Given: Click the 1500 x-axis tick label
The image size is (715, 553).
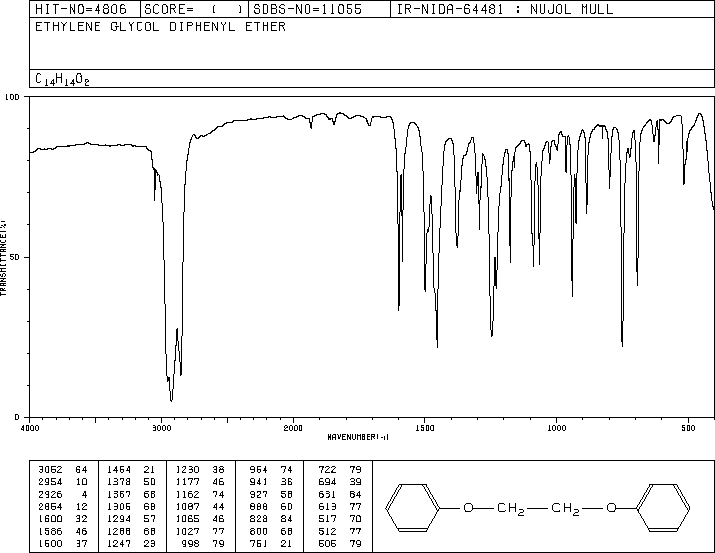Looking at the screenshot, I should pos(425,428).
